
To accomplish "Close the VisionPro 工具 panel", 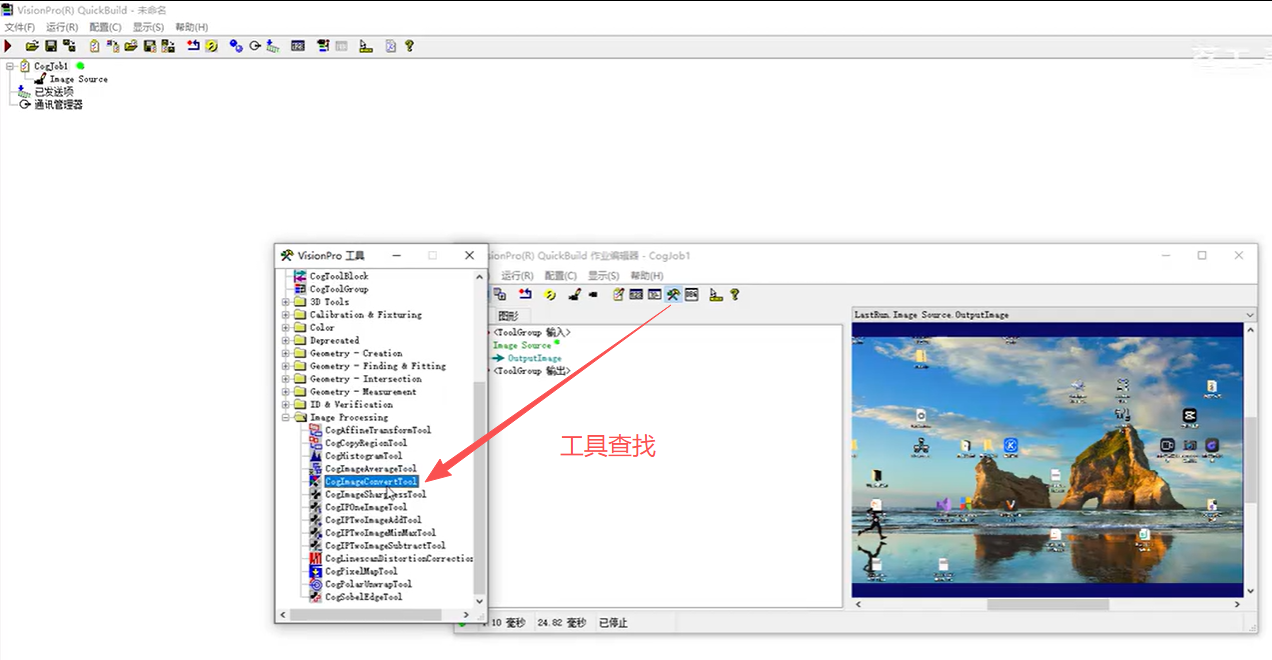I will click(469, 255).
